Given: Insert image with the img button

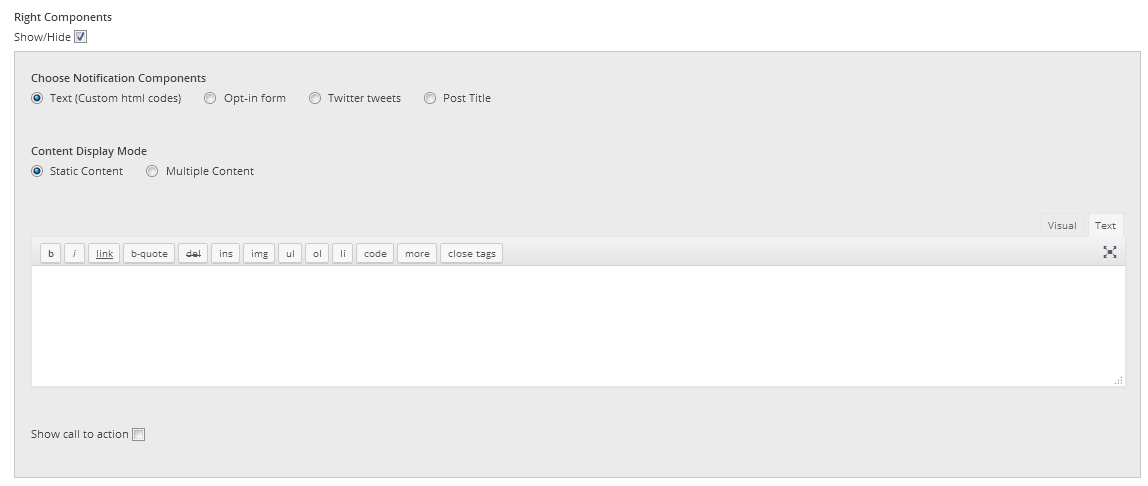Looking at the screenshot, I should point(259,253).
